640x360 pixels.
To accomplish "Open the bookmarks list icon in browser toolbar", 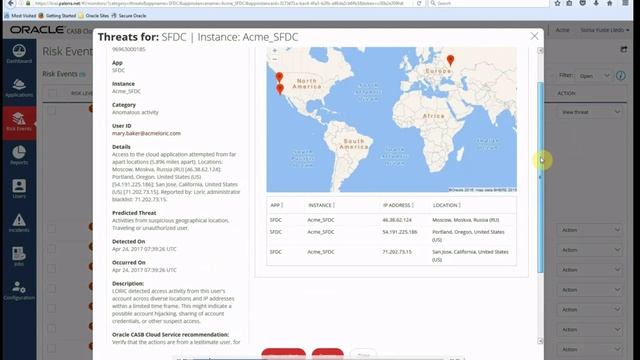I will coord(569,3).
